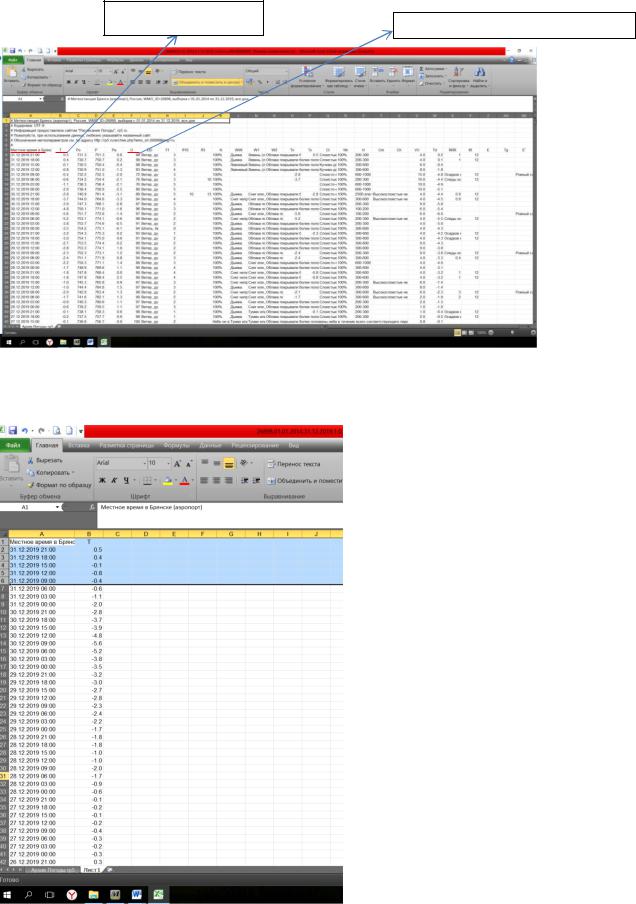This screenshot has height=904, width=636.
Task: Expand quick access toolbar customization arrow, lower window
Action: 81,431
